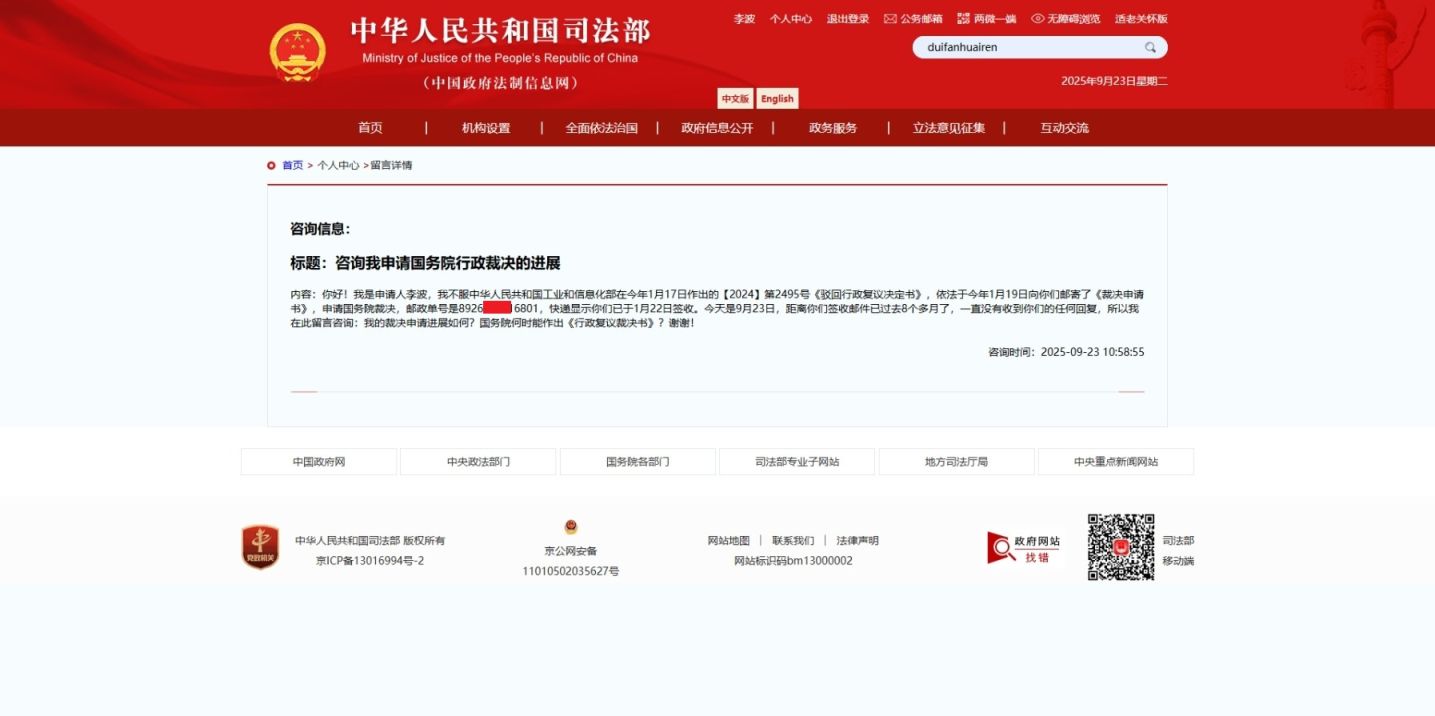Expand the 中国政府网 links box
The height and width of the screenshot is (716, 1435).
(318, 462)
